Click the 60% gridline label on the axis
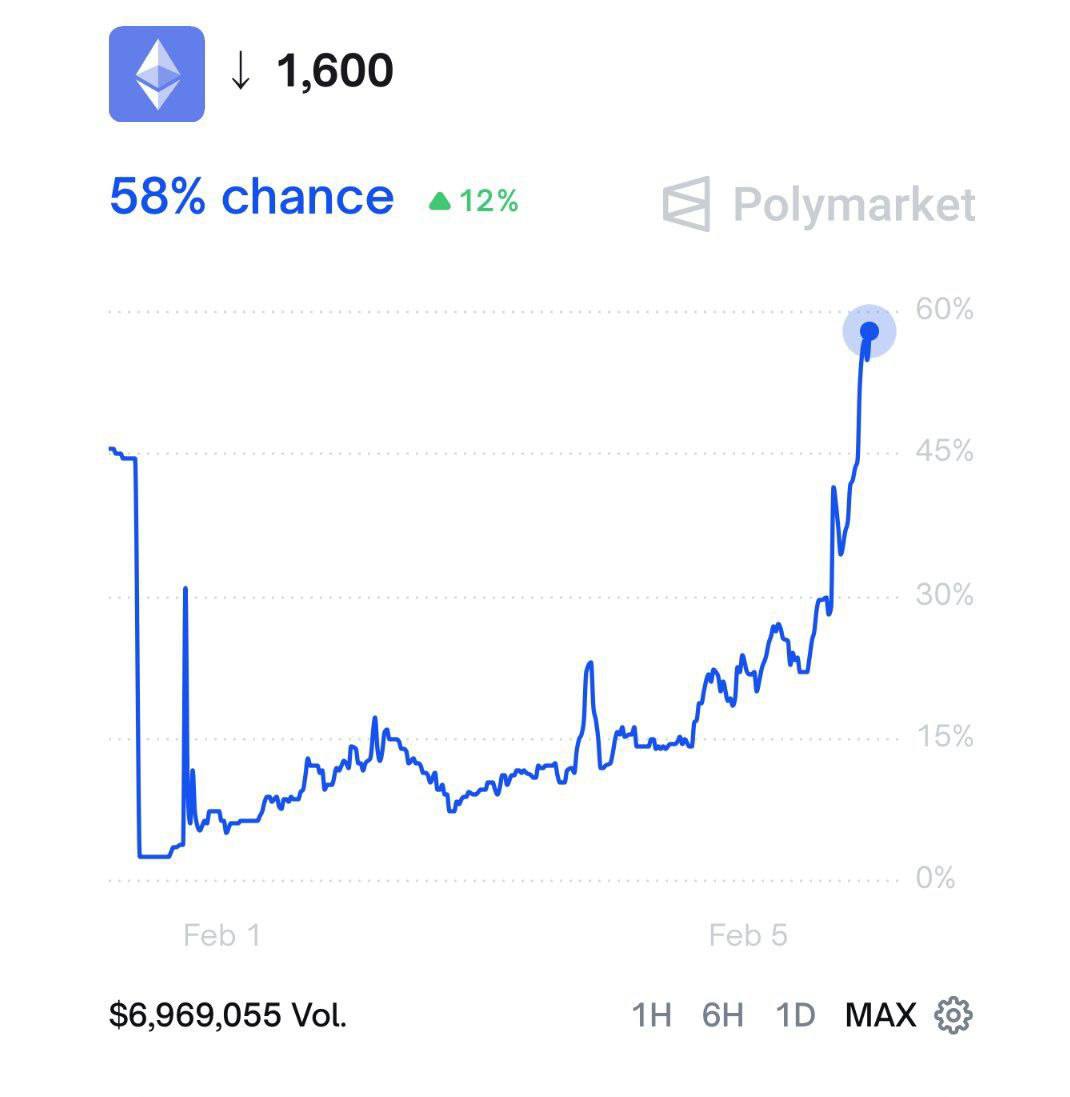This screenshot has height=1097, width=1070. point(944,311)
